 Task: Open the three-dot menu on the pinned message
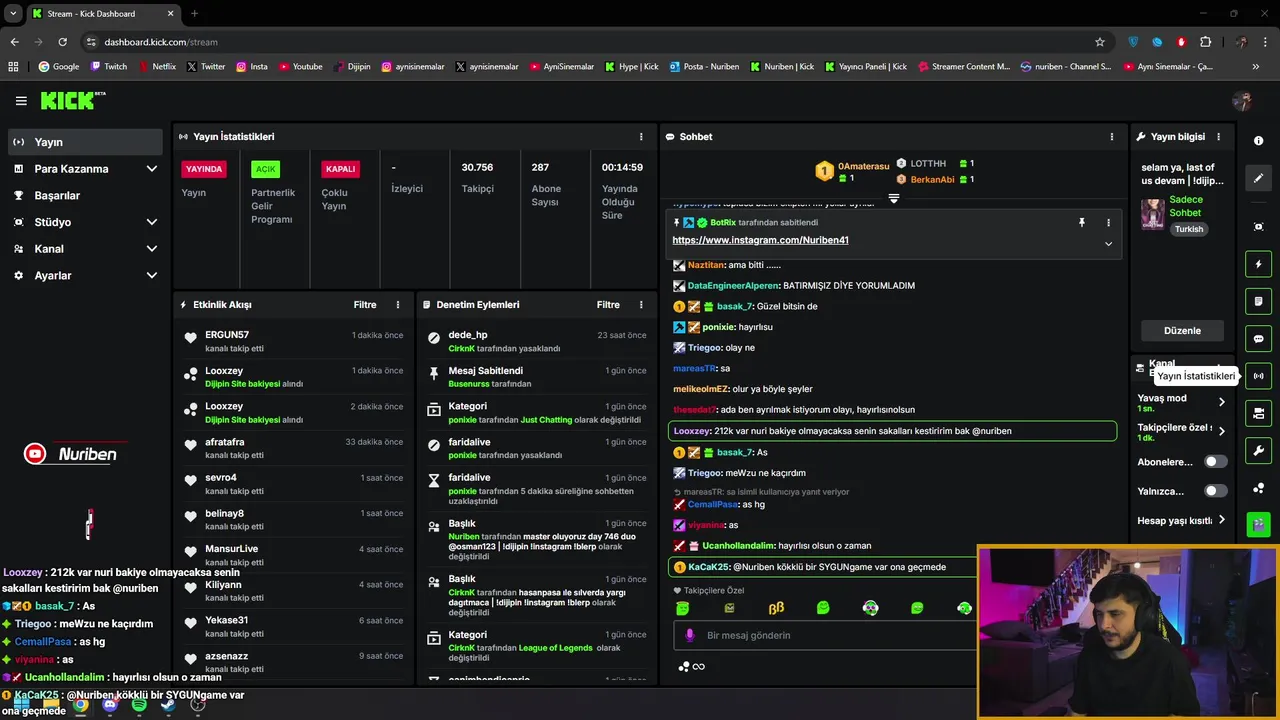point(1108,223)
